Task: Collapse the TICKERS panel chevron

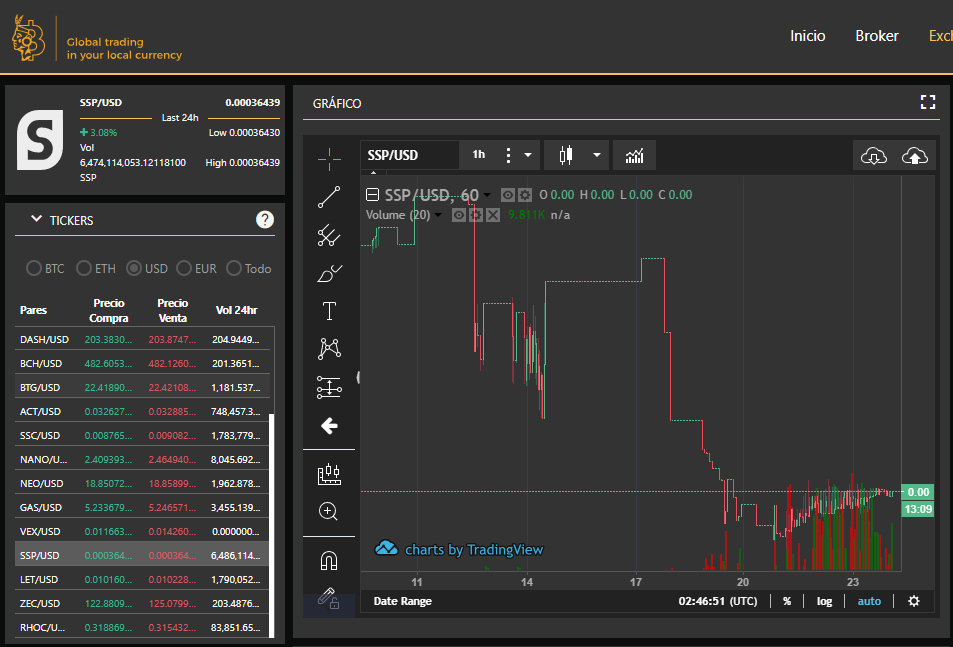Action: tap(37, 220)
